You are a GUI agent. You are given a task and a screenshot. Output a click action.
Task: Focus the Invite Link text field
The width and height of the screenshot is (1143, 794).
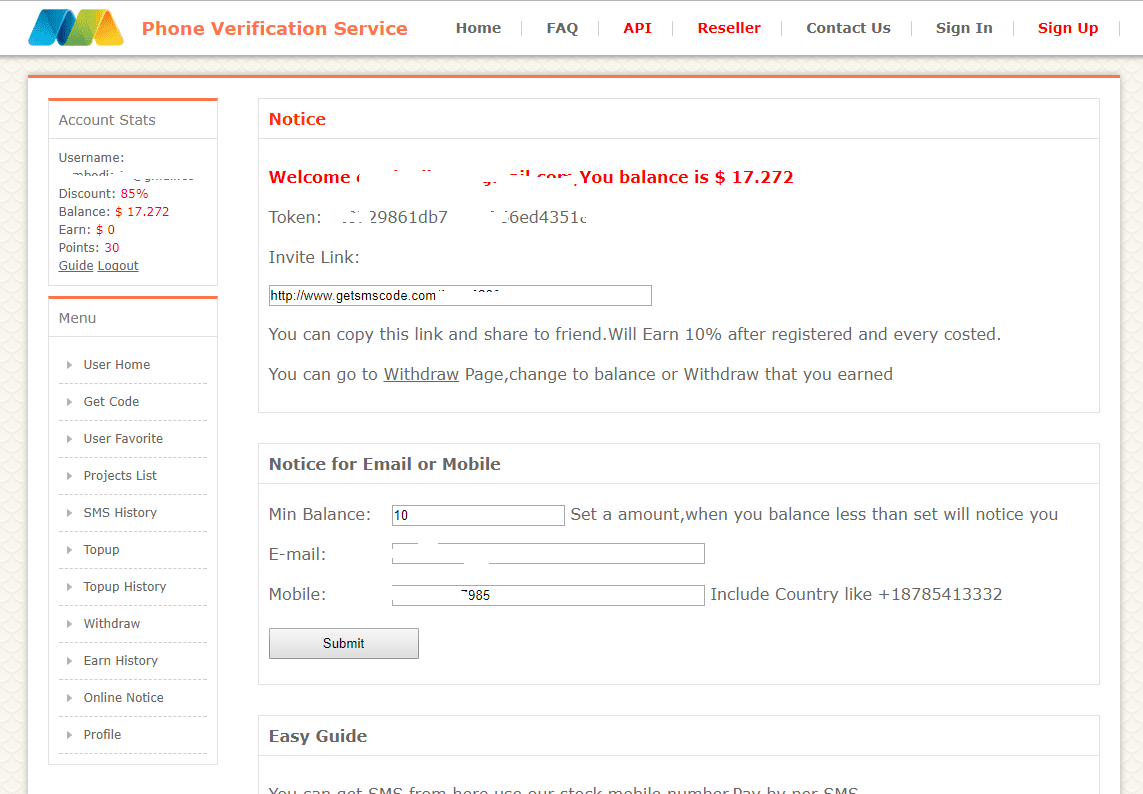click(460, 296)
